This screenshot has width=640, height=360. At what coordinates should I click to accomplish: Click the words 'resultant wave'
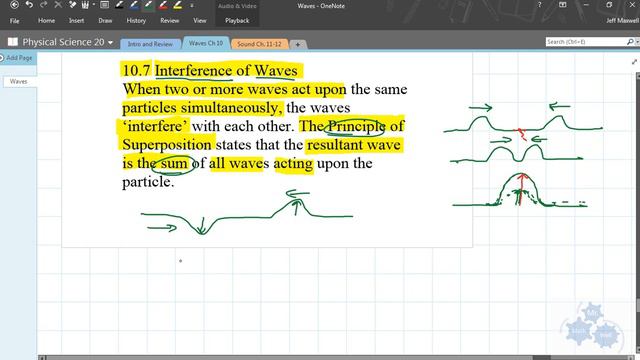click(353, 144)
